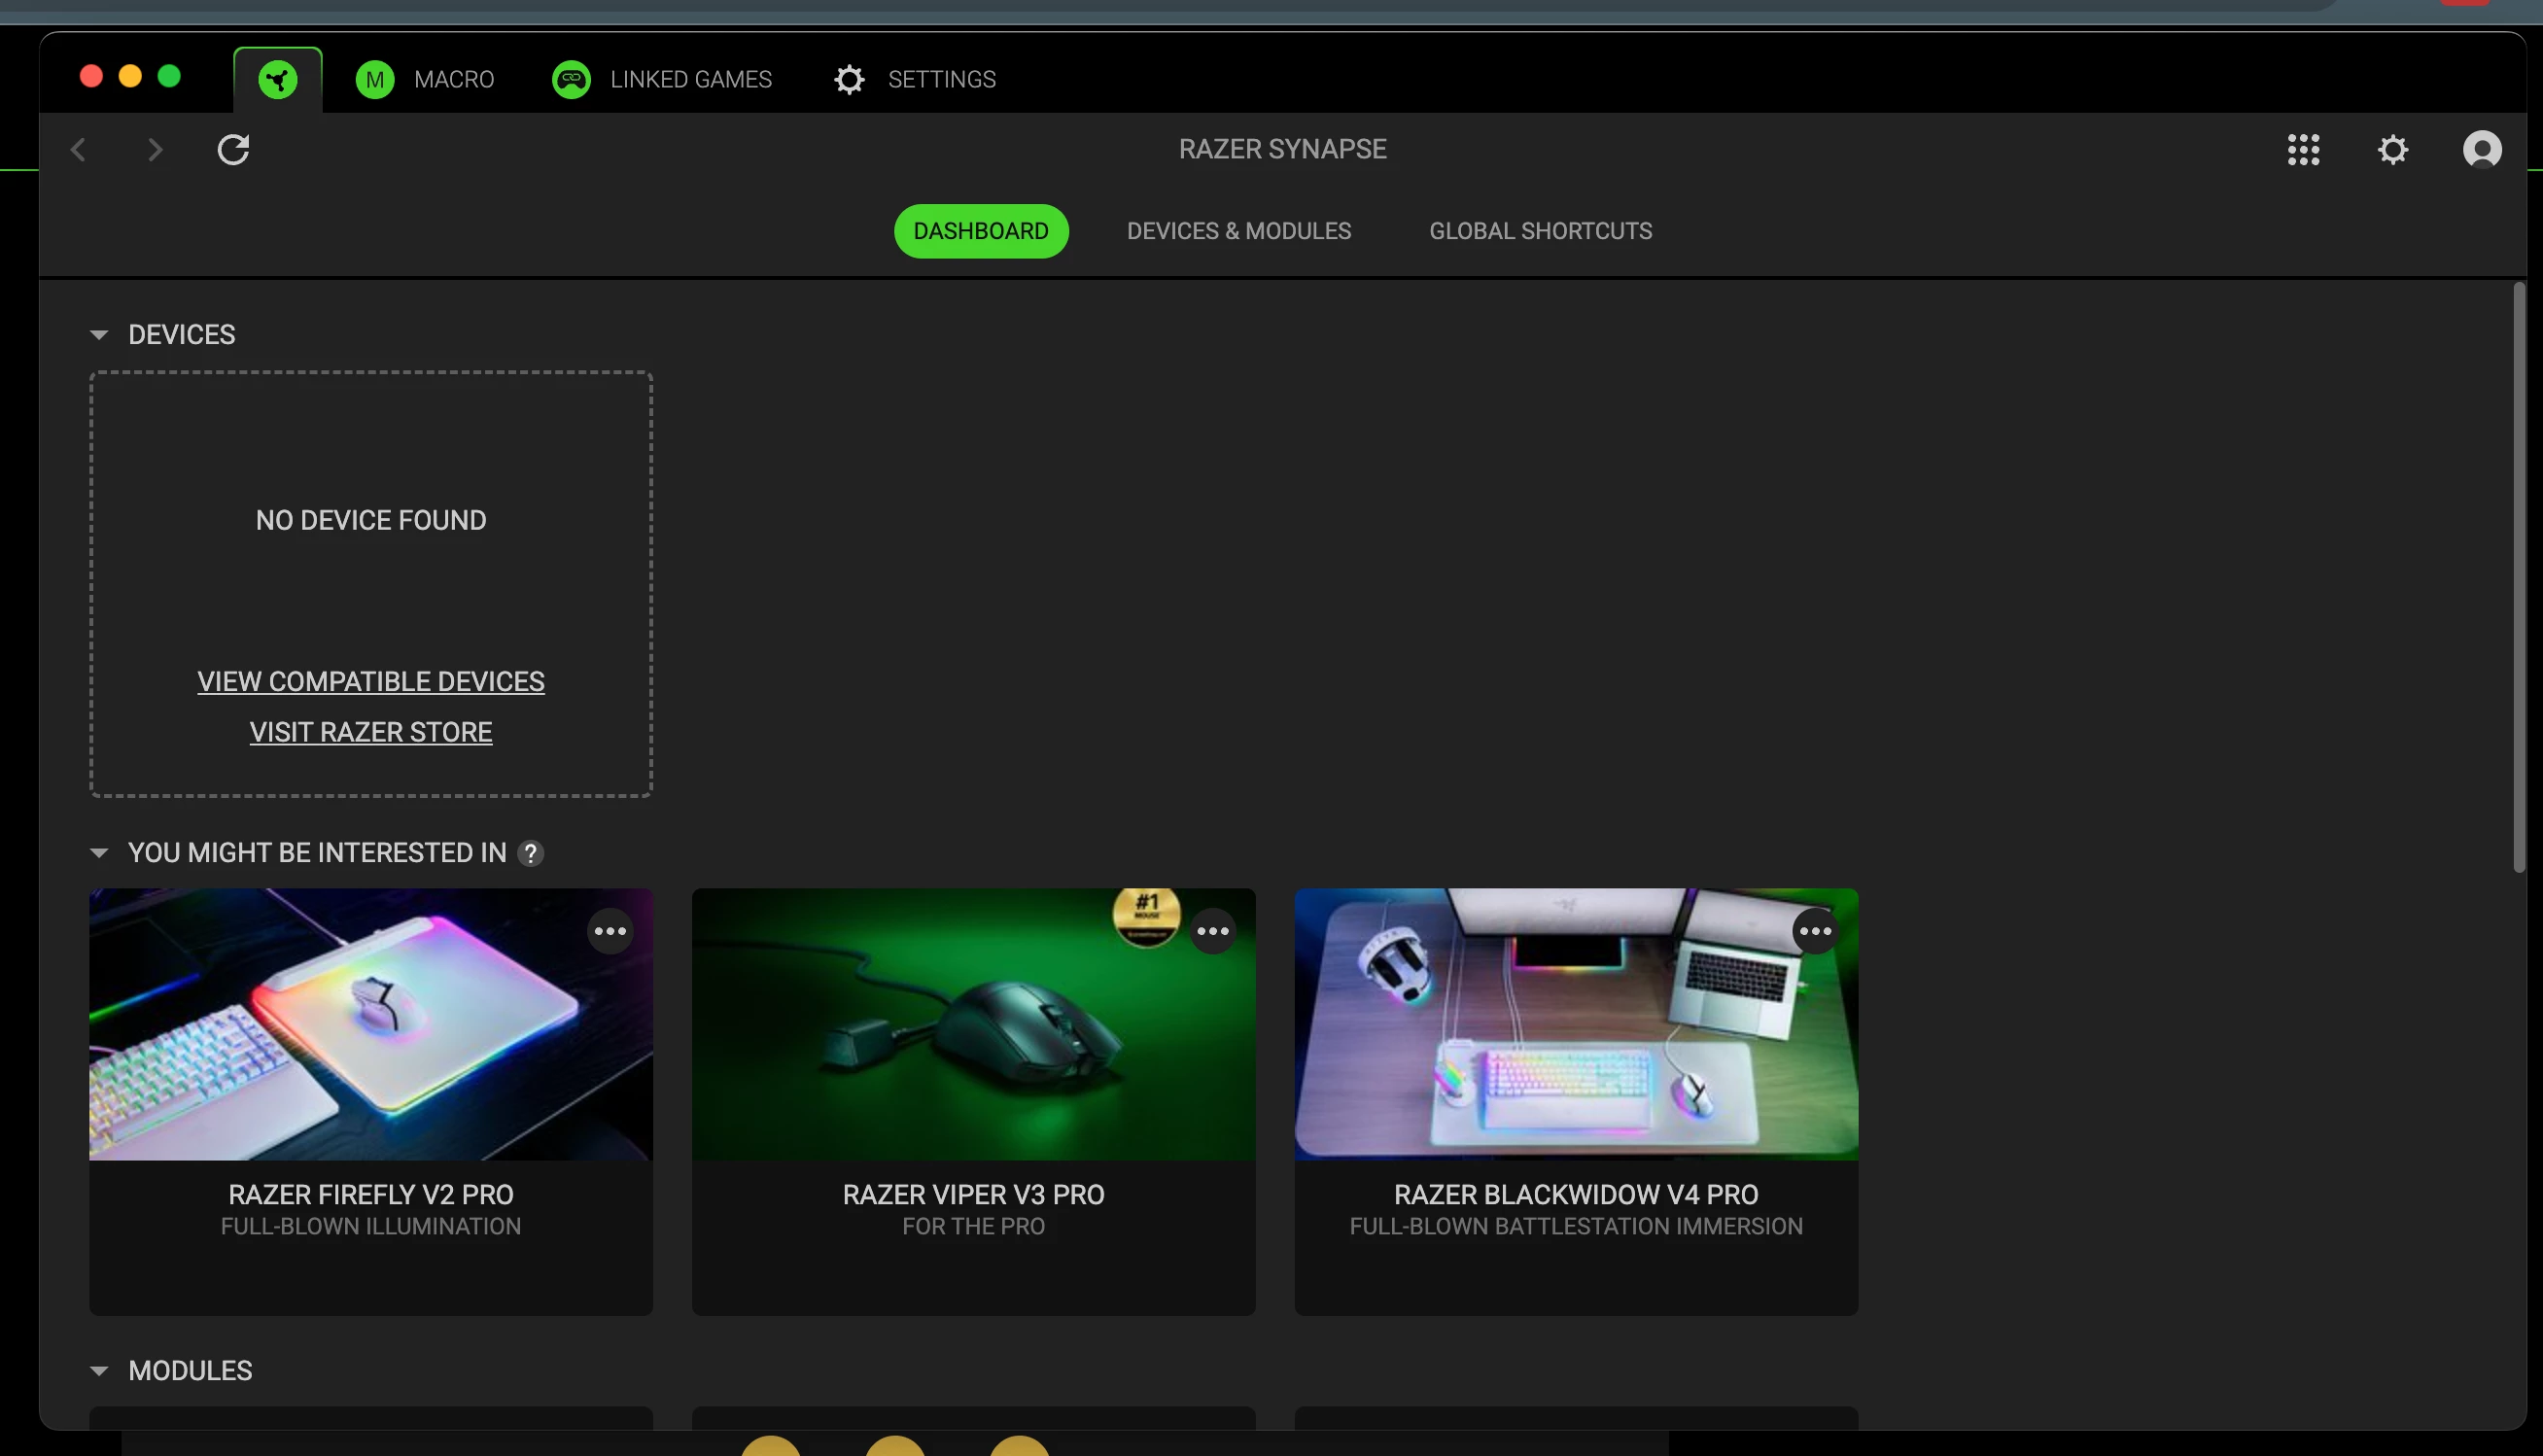This screenshot has width=2543, height=1456.
Task: Click View Compatible Devices link
Action: [x=371, y=682]
